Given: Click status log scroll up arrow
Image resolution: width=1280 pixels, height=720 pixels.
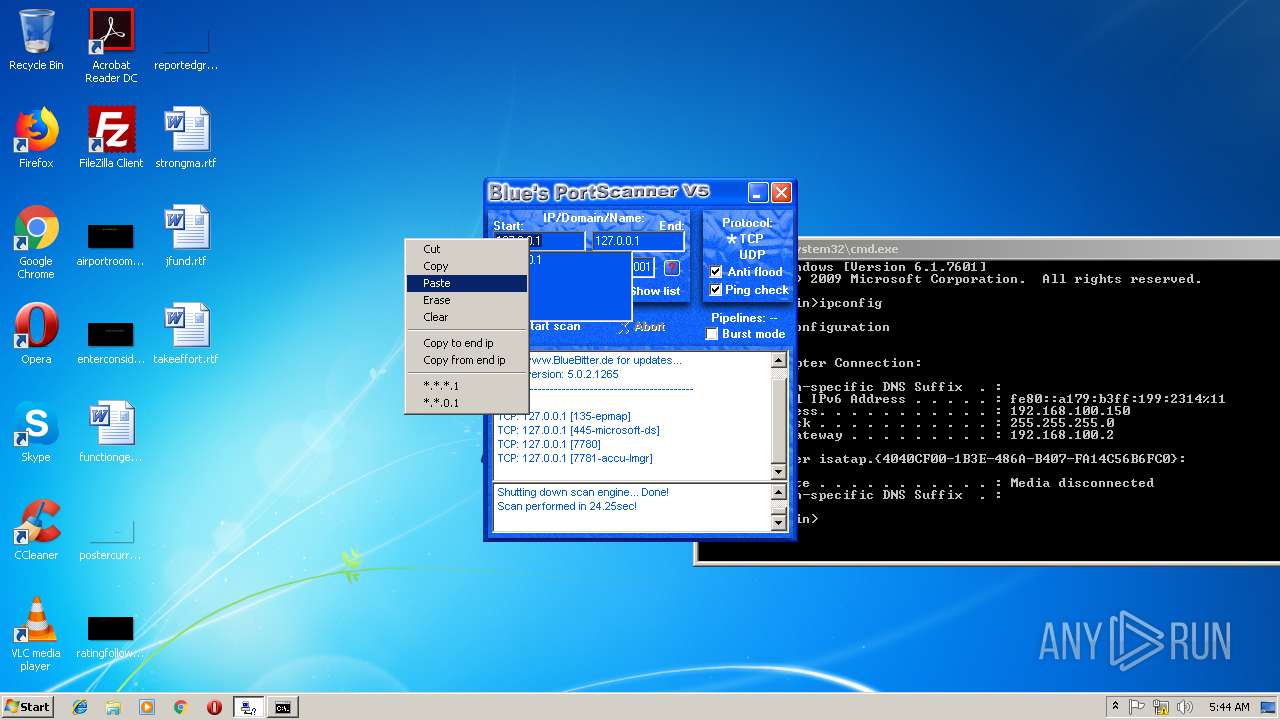Looking at the screenshot, I should 779,493.
